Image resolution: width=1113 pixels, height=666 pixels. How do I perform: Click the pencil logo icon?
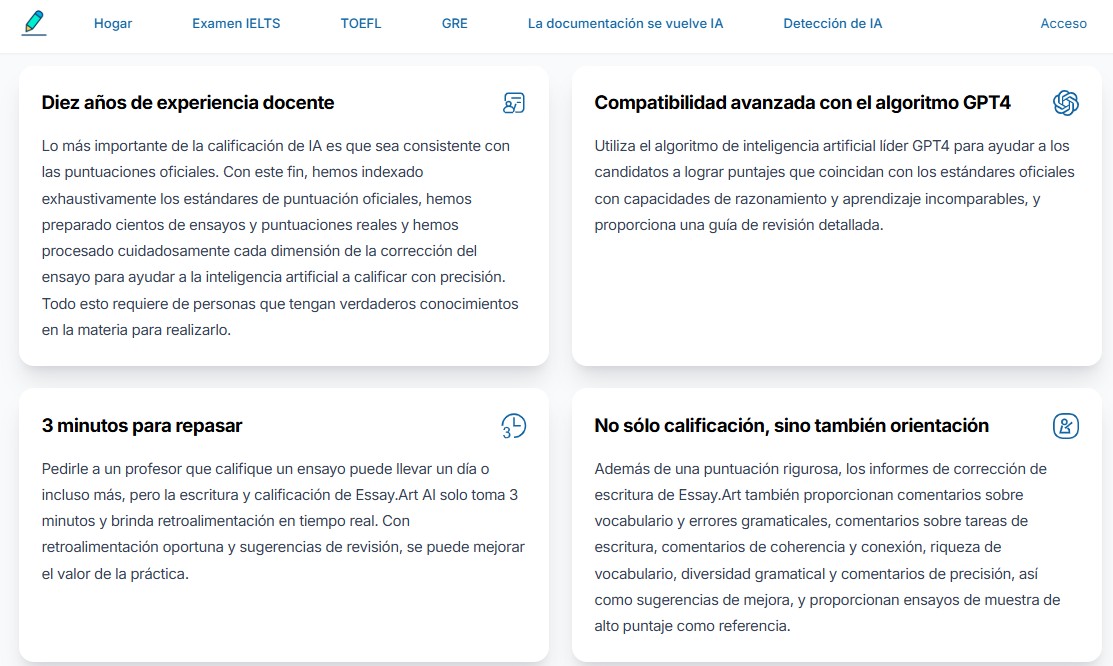(x=34, y=23)
